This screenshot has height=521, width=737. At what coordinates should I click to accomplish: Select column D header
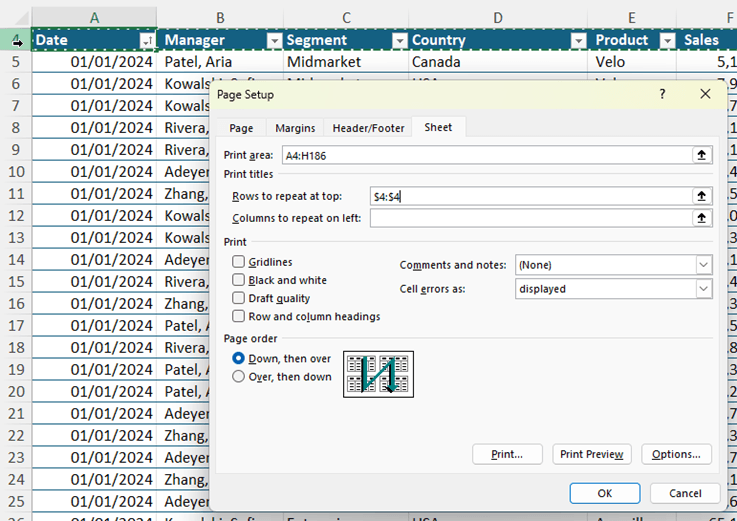click(x=498, y=18)
